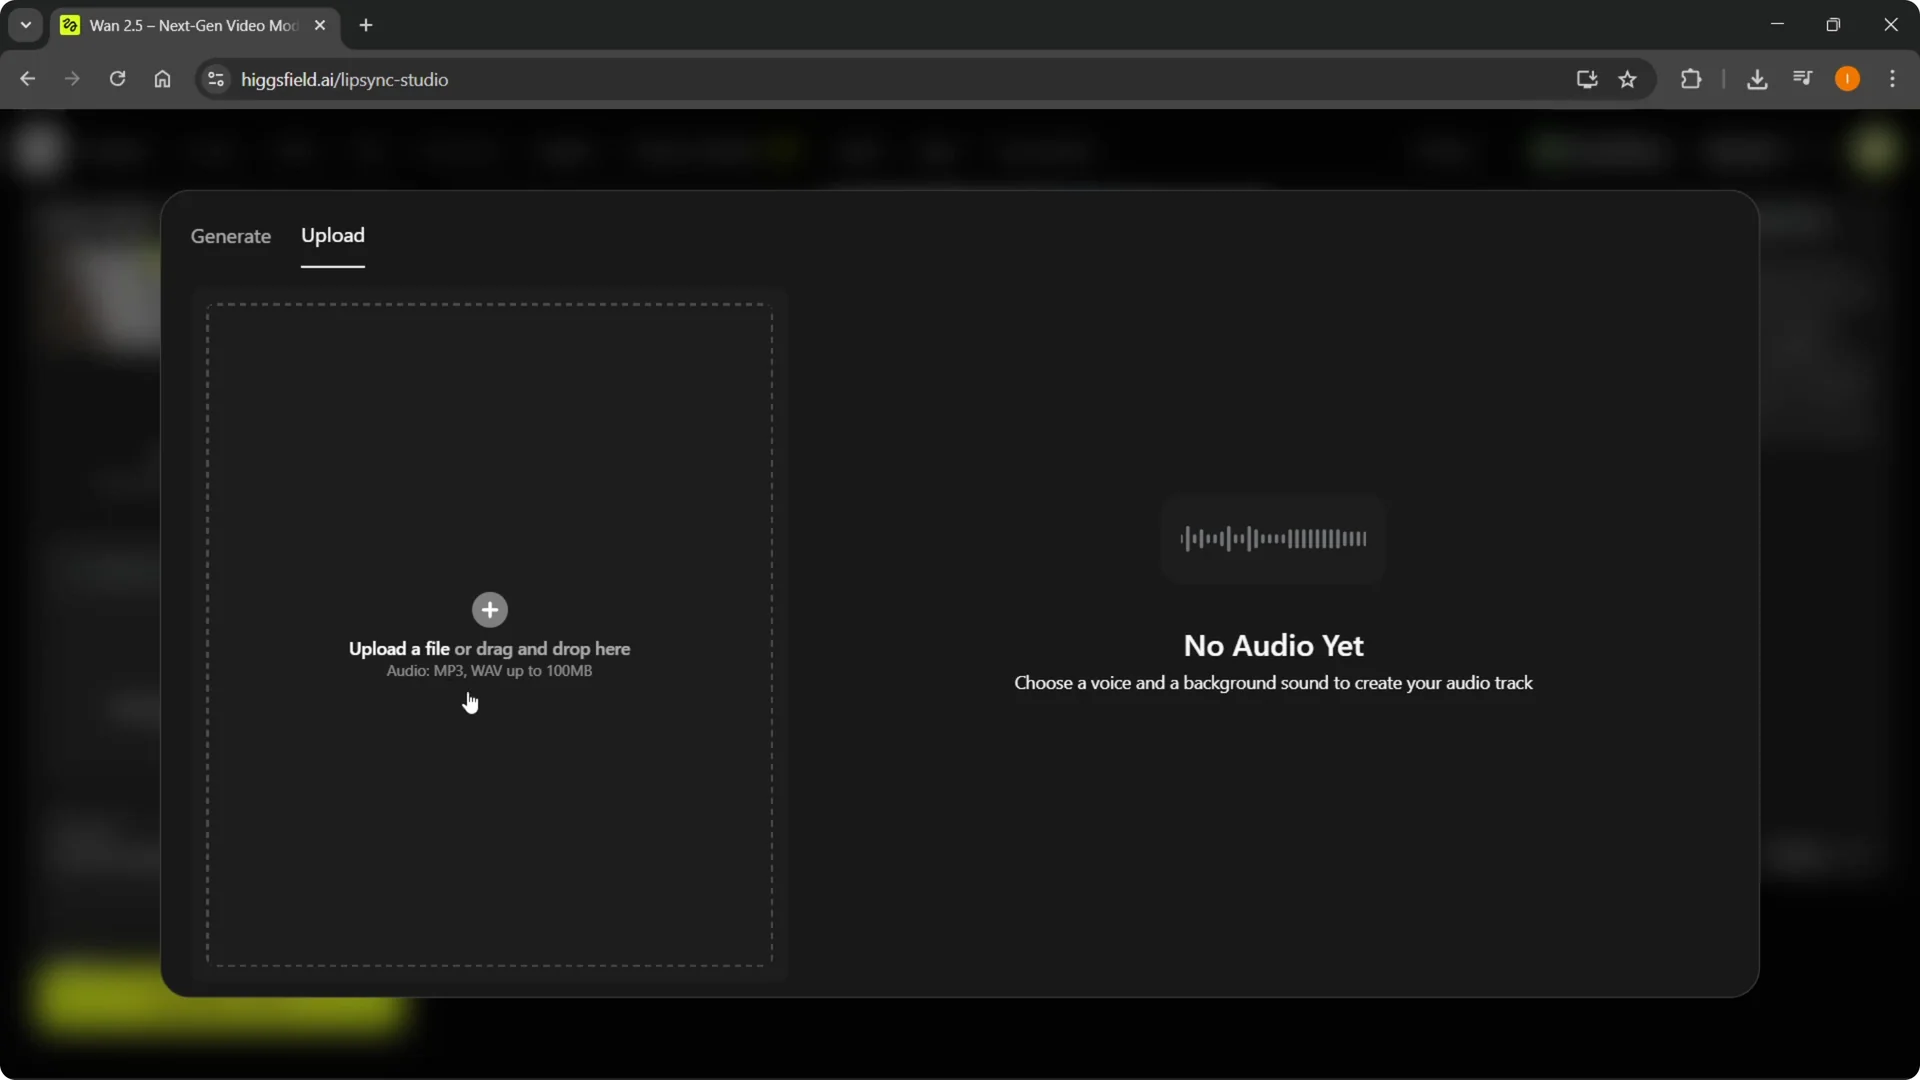The height and width of the screenshot is (1080, 1920).
Task: Open Chrome's three-dot menu
Action: (1893, 79)
